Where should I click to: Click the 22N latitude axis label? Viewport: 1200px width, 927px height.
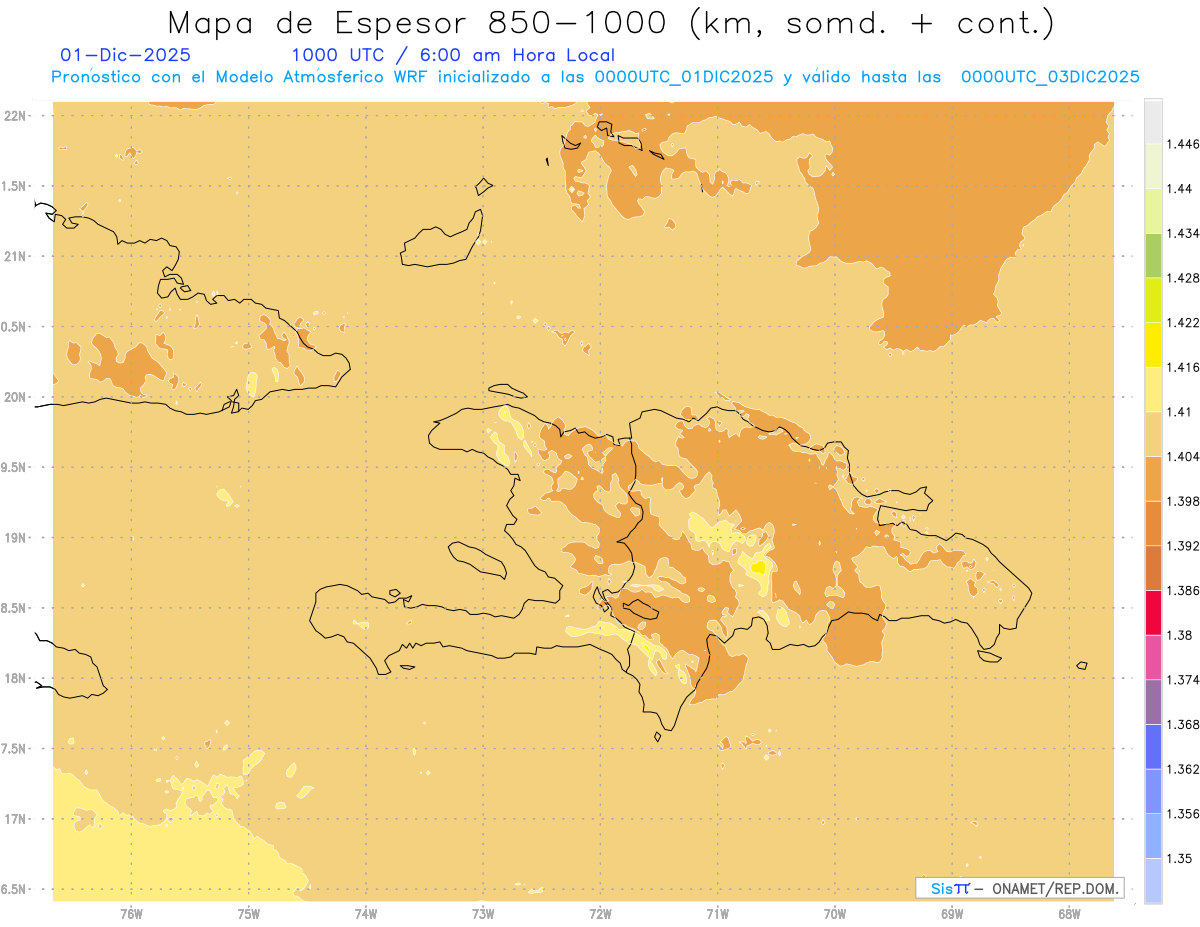(17, 116)
